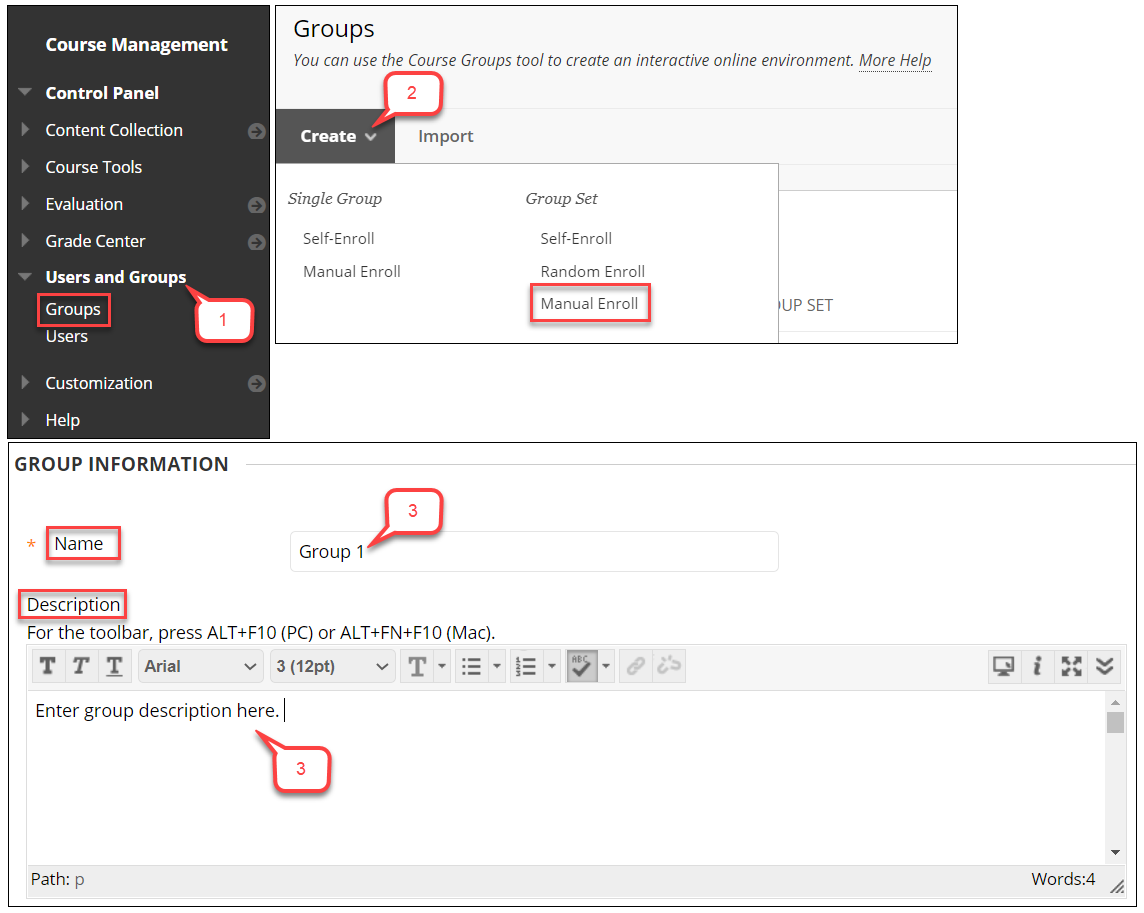Open the Customization link
Image resolution: width=1144 pixels, height=913 pixels.
98,383
